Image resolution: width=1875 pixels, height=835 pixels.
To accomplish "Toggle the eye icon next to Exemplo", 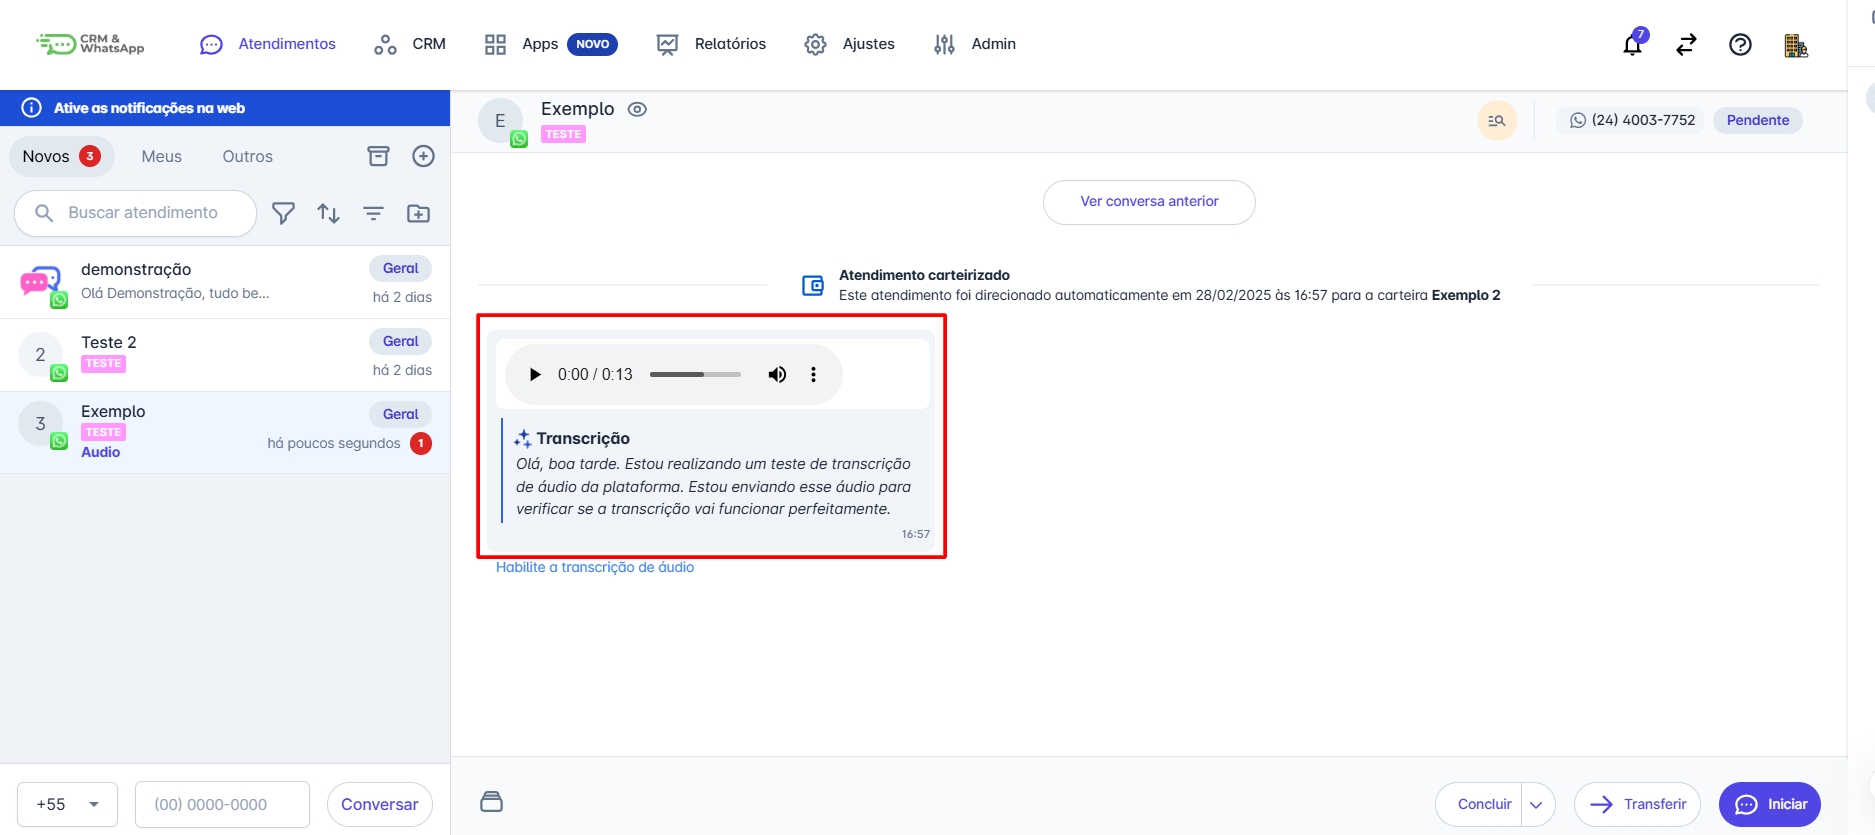I will click(x=637, y=109).
